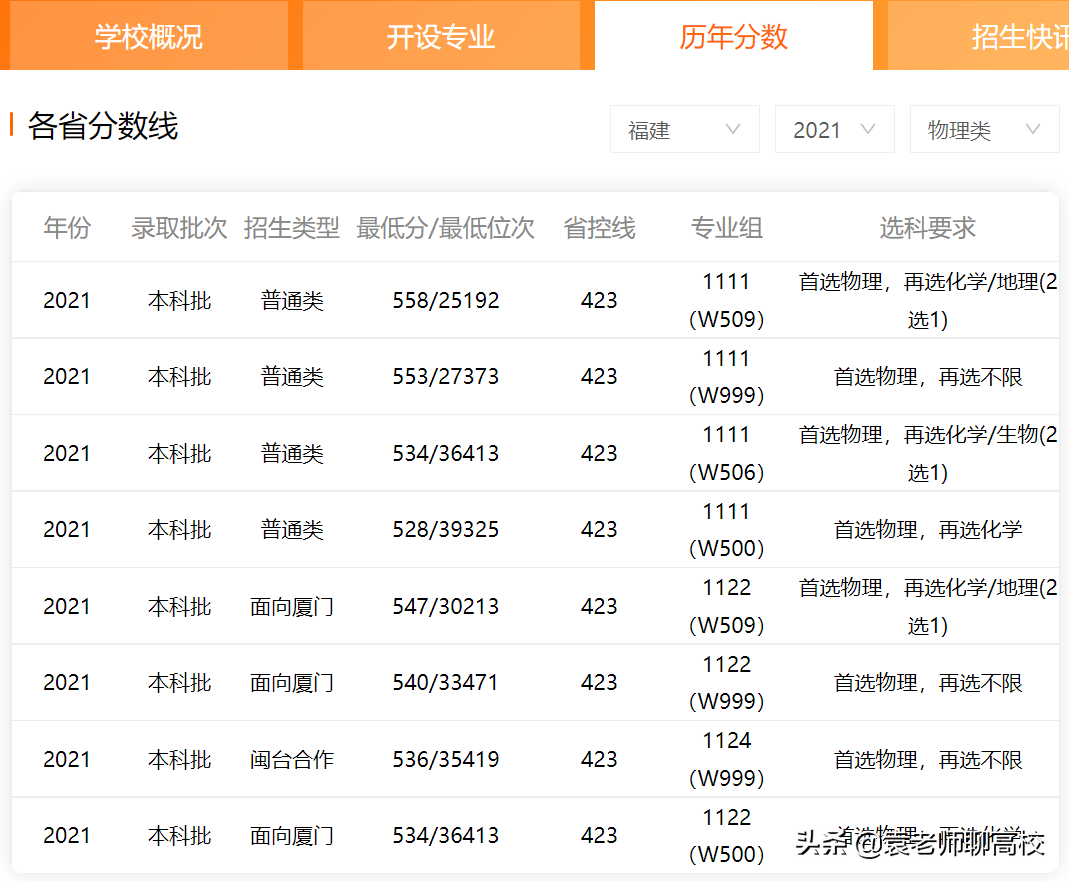Click the 最低分/最低位次 column header

(446, 228)
